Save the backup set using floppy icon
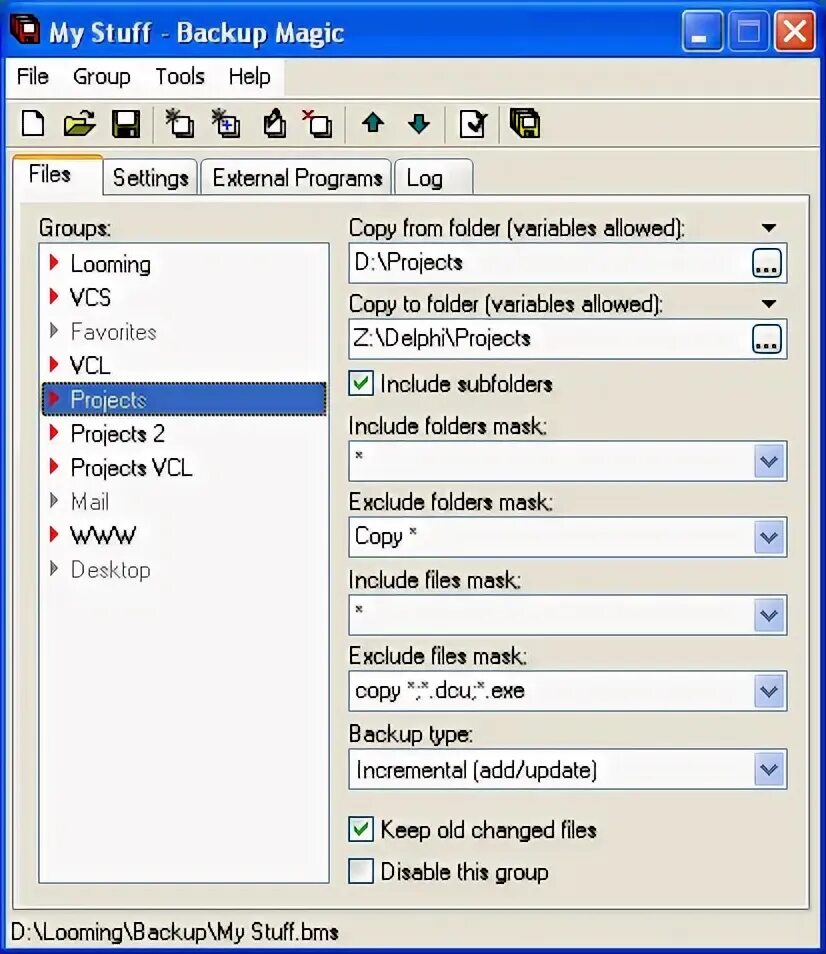Screen dimensions: 826x954 pyautogui.click(x=127, y=124)
